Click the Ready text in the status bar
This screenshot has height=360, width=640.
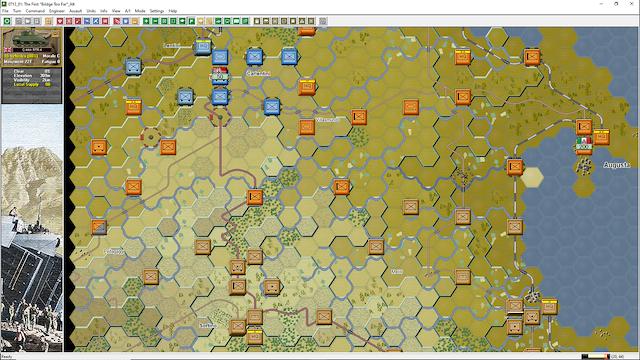7,357
